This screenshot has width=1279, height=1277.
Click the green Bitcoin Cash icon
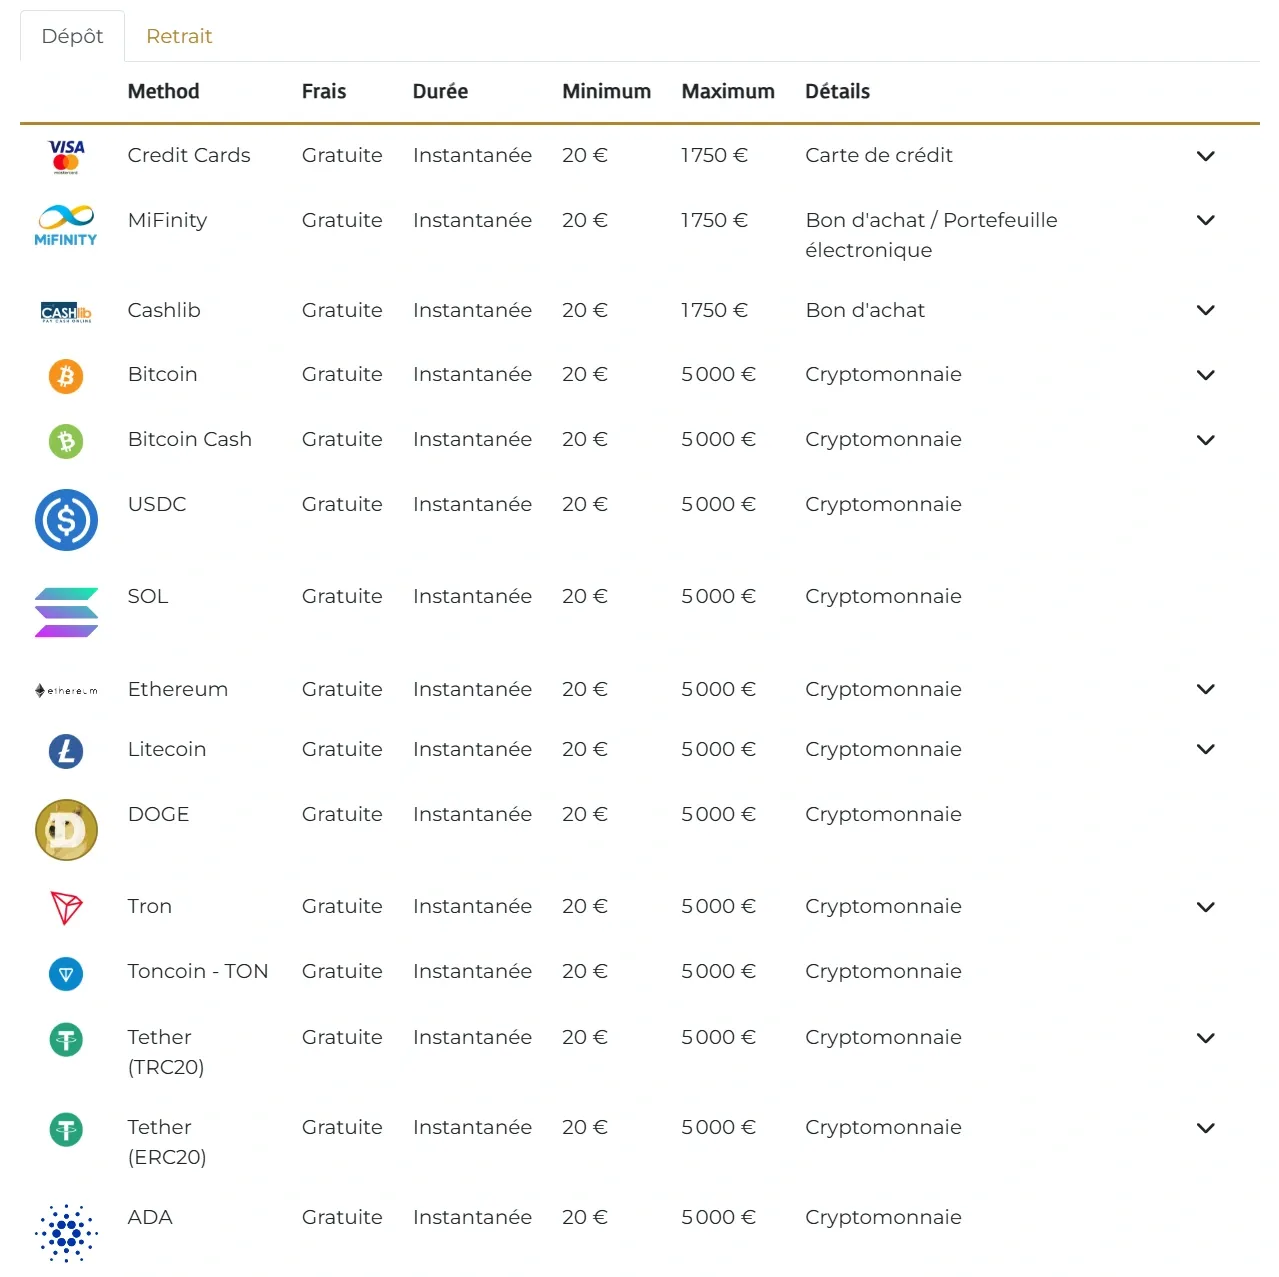66,441
